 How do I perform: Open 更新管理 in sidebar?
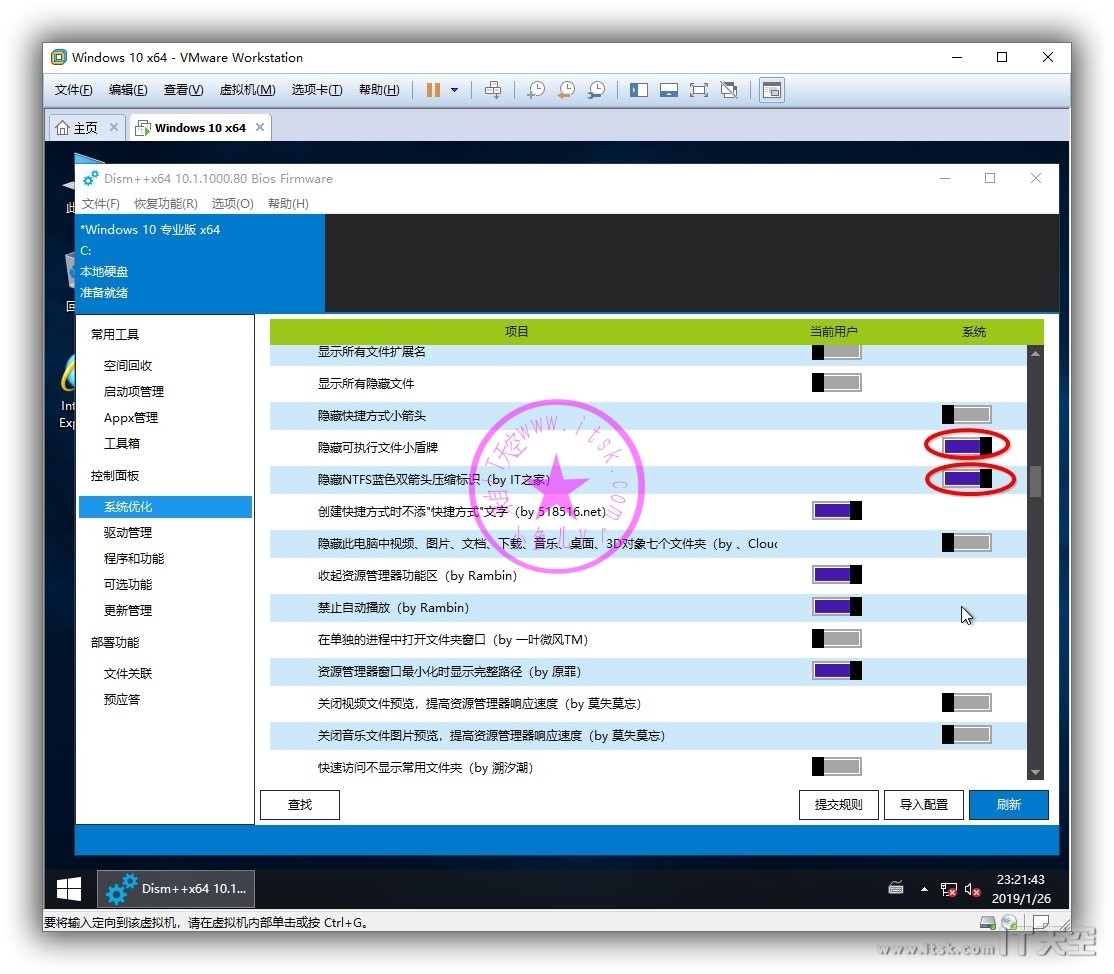point(128,610)
